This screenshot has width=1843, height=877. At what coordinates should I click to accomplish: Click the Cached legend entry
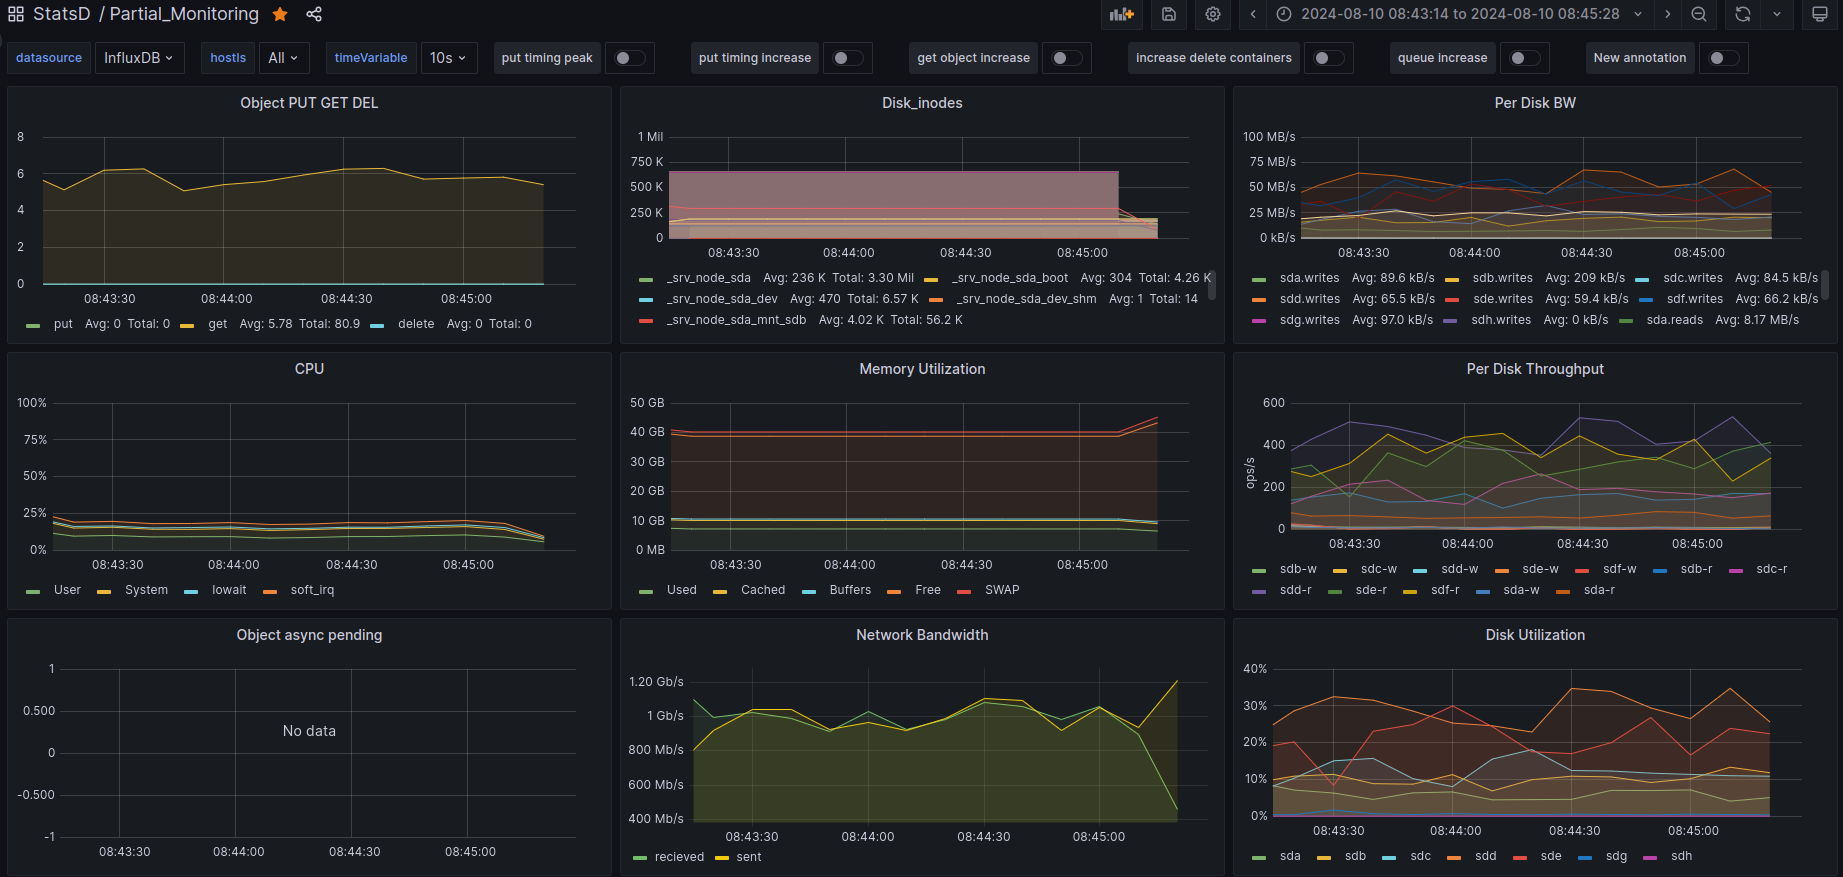point(762,590)
